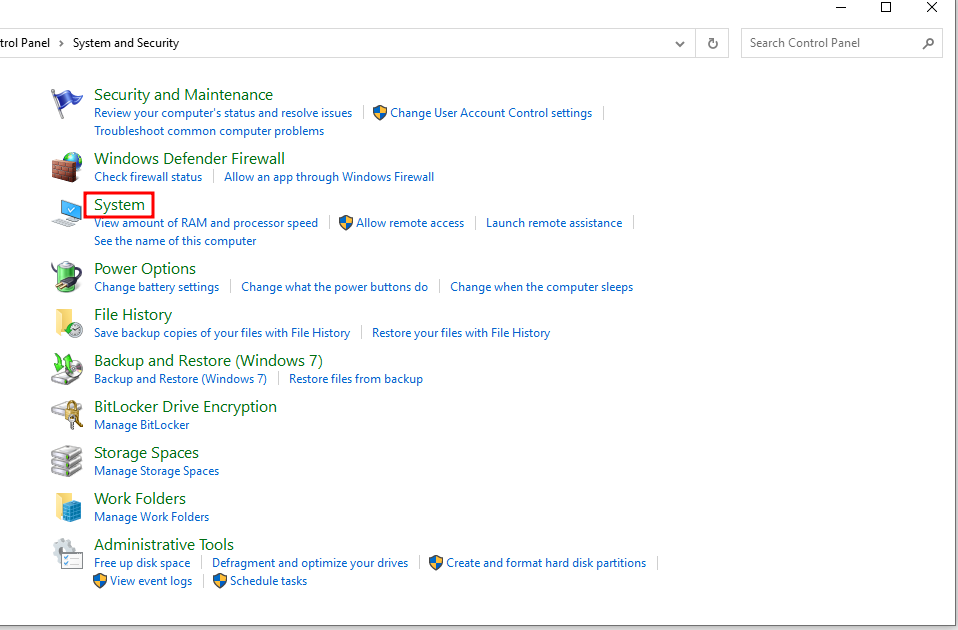Click the Security and Maintenance flag icon
958x630 pixels.
[66, 103]
